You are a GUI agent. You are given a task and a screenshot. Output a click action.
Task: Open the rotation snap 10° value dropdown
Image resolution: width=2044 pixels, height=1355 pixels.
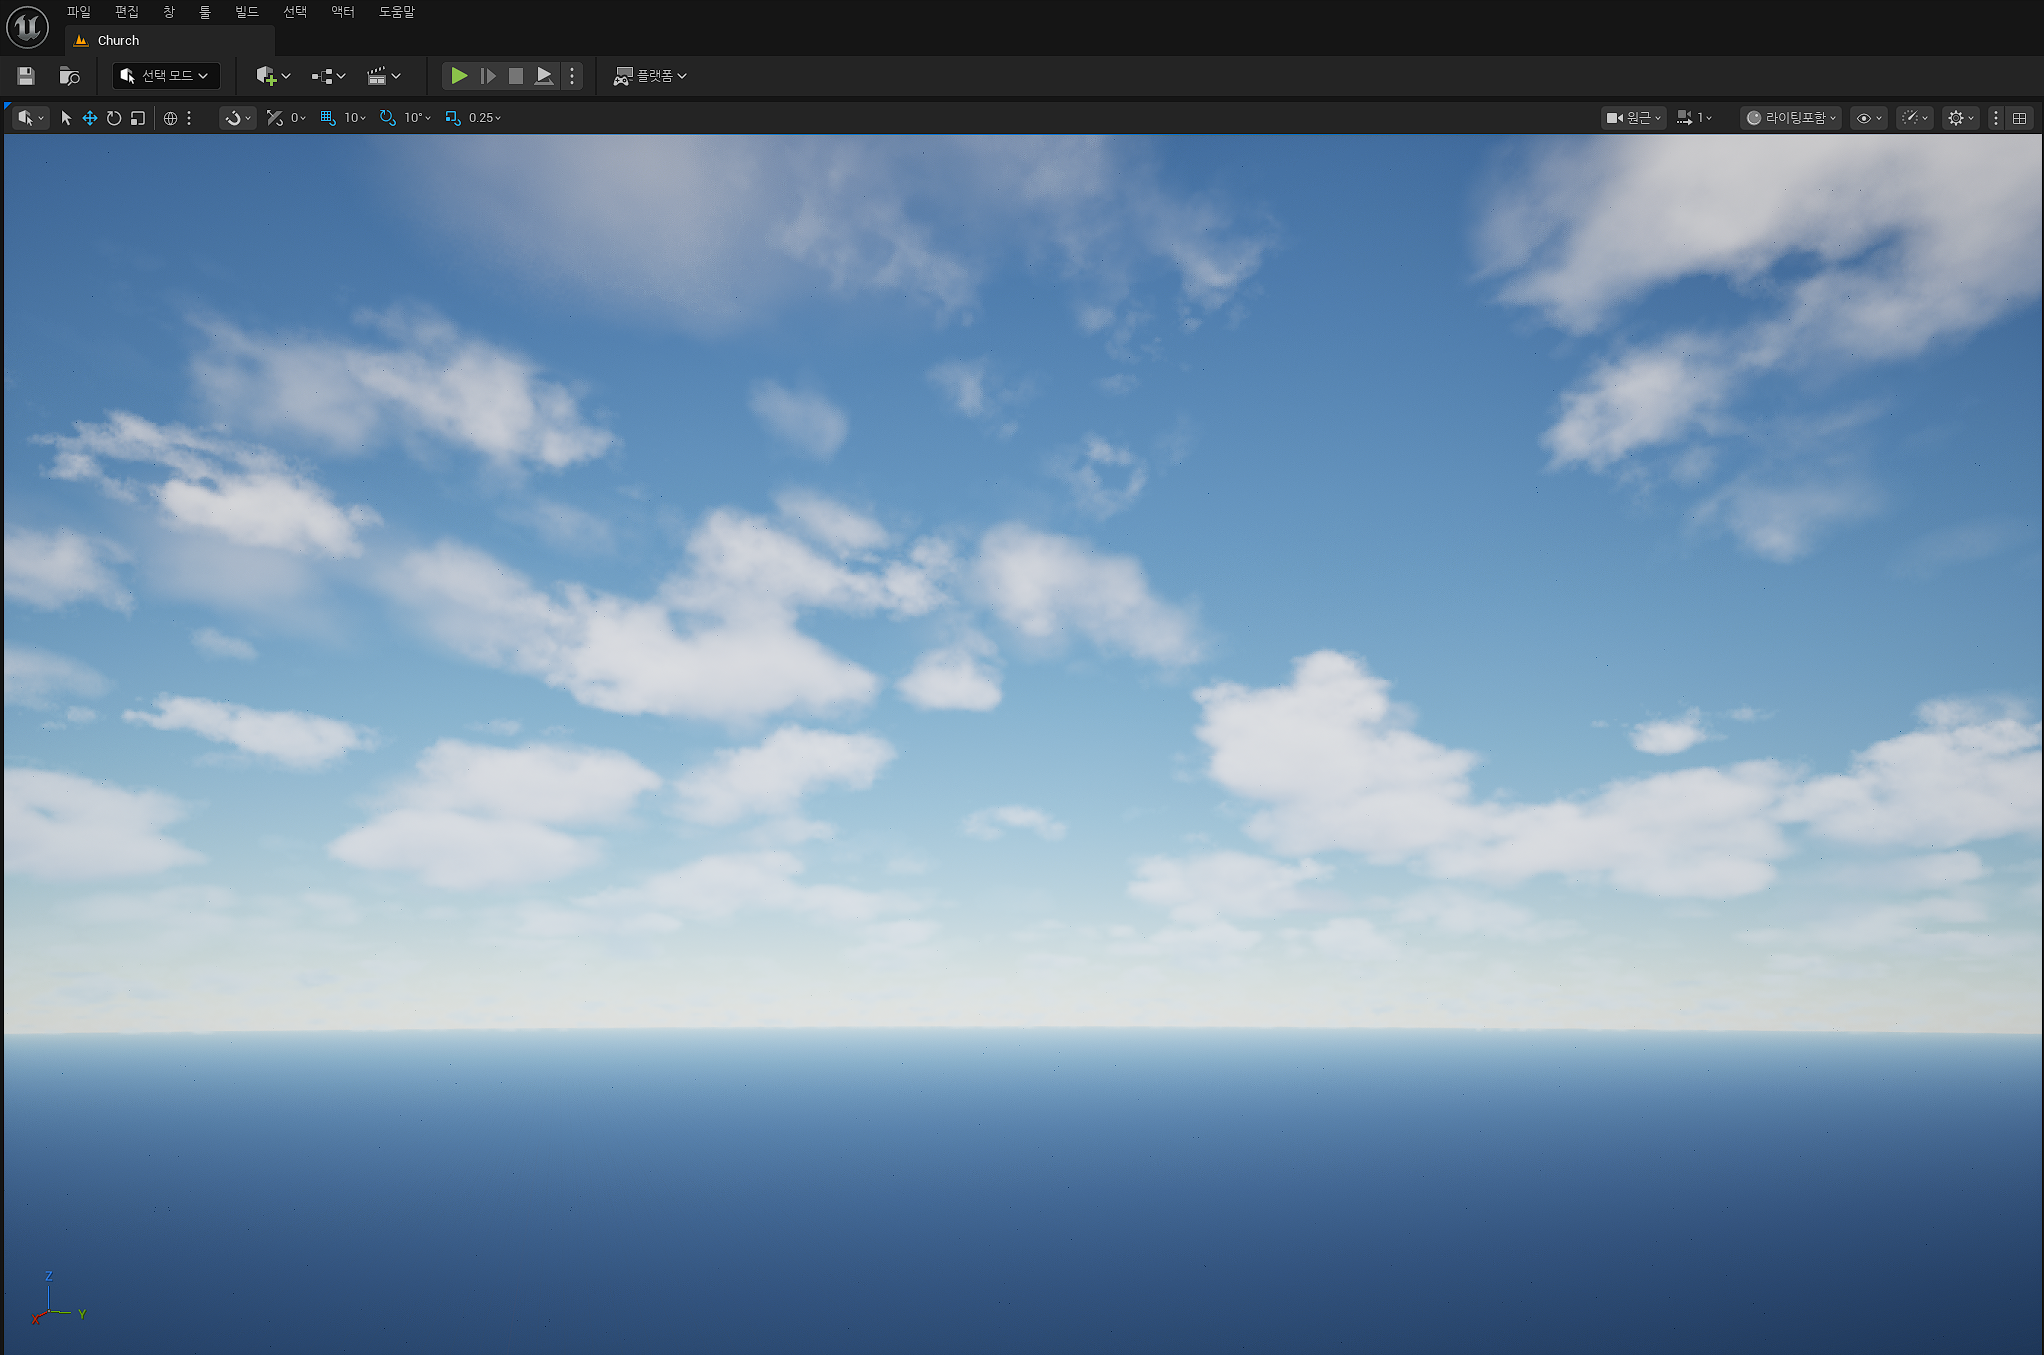418,118
